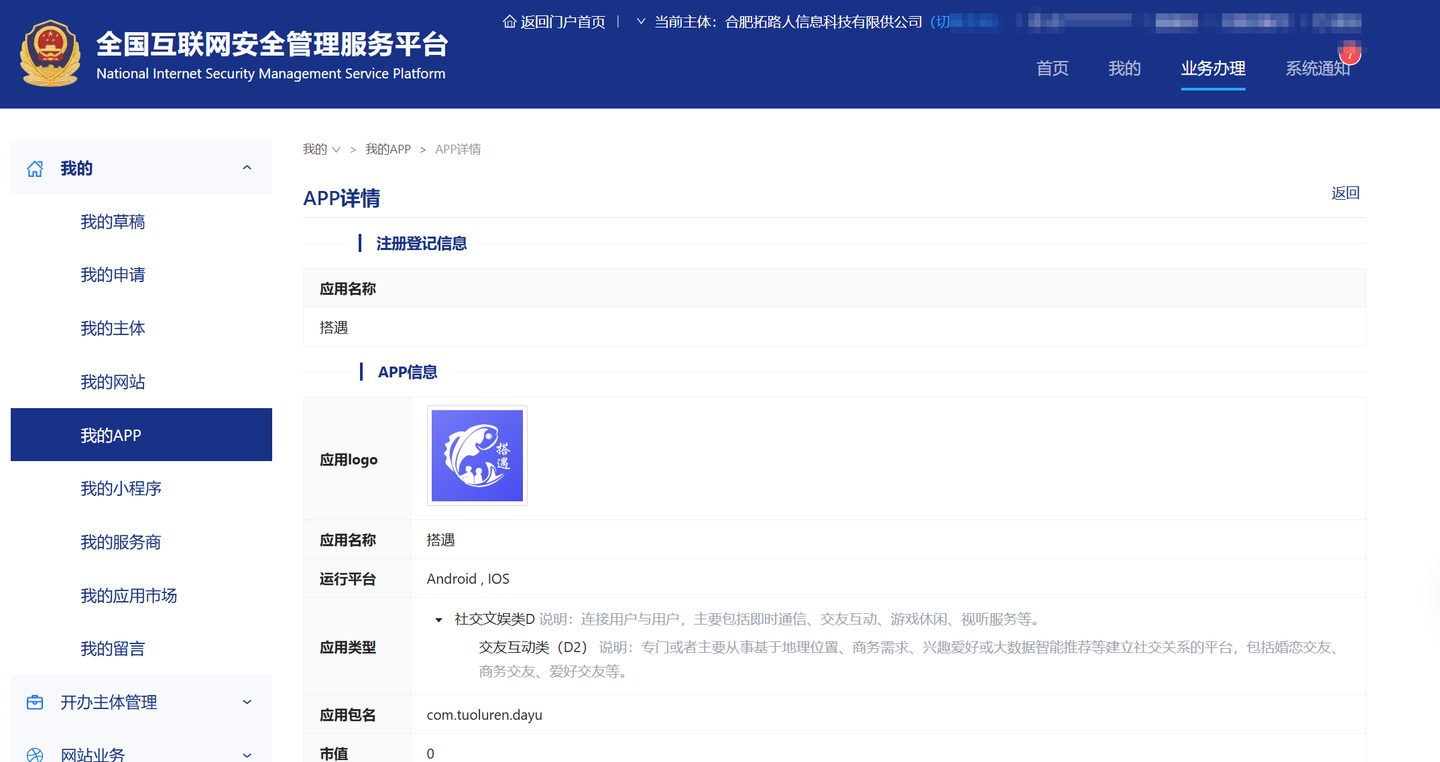Open the 搭遇 app logo image
Viewport: 1440px width, 762px height.
tap(477, 455)
